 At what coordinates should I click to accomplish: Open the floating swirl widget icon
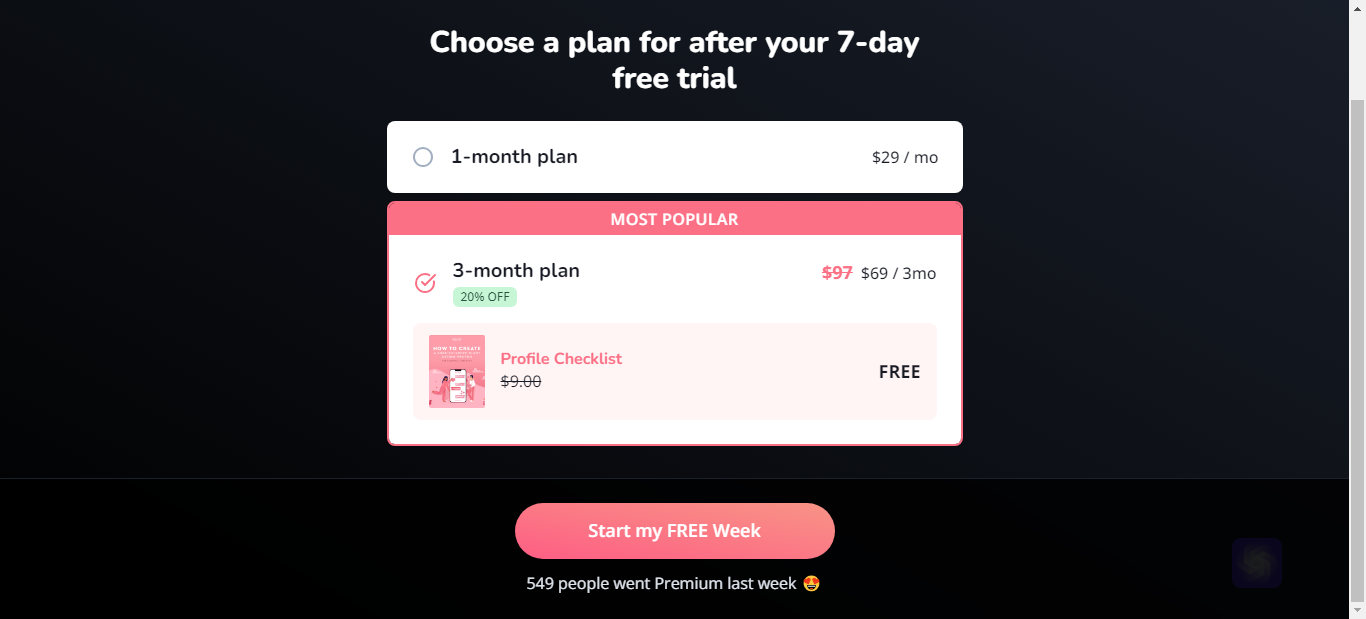tap(1257, 563)
